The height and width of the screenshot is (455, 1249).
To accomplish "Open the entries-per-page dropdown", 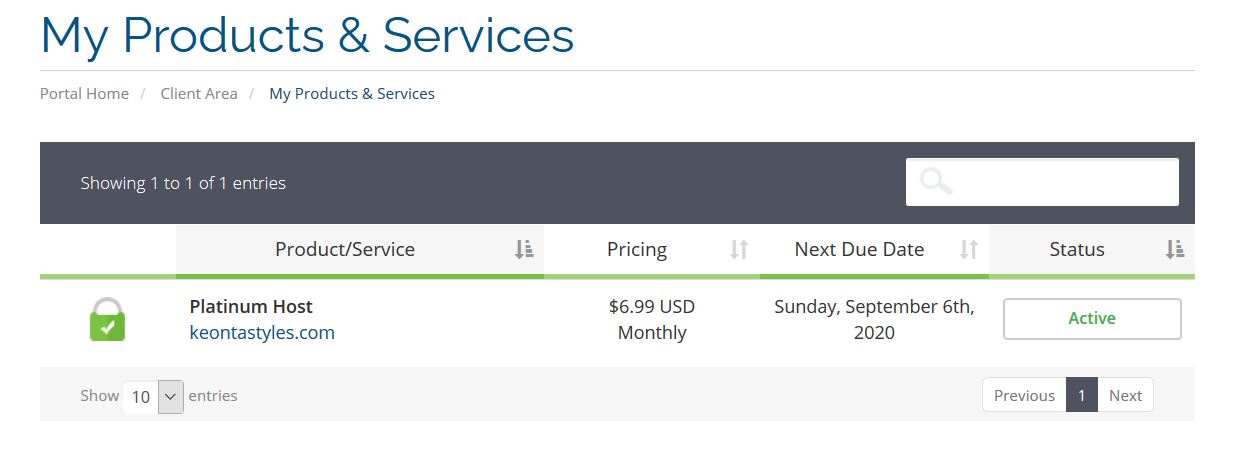I will pyautogui.click(x=154, y=396).
